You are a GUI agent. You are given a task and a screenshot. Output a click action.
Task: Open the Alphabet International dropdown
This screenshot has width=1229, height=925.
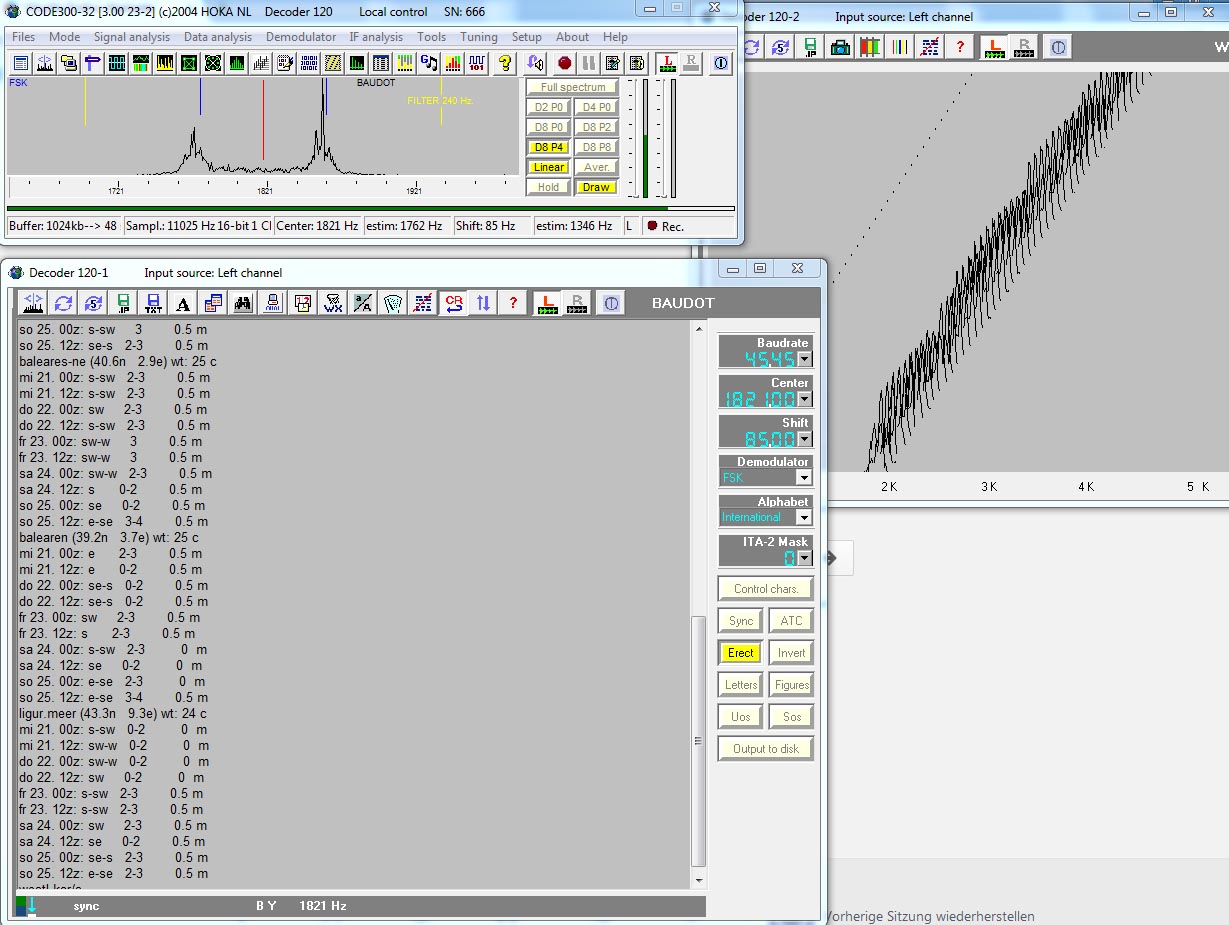pyautogui.click(x=804, y=517)
